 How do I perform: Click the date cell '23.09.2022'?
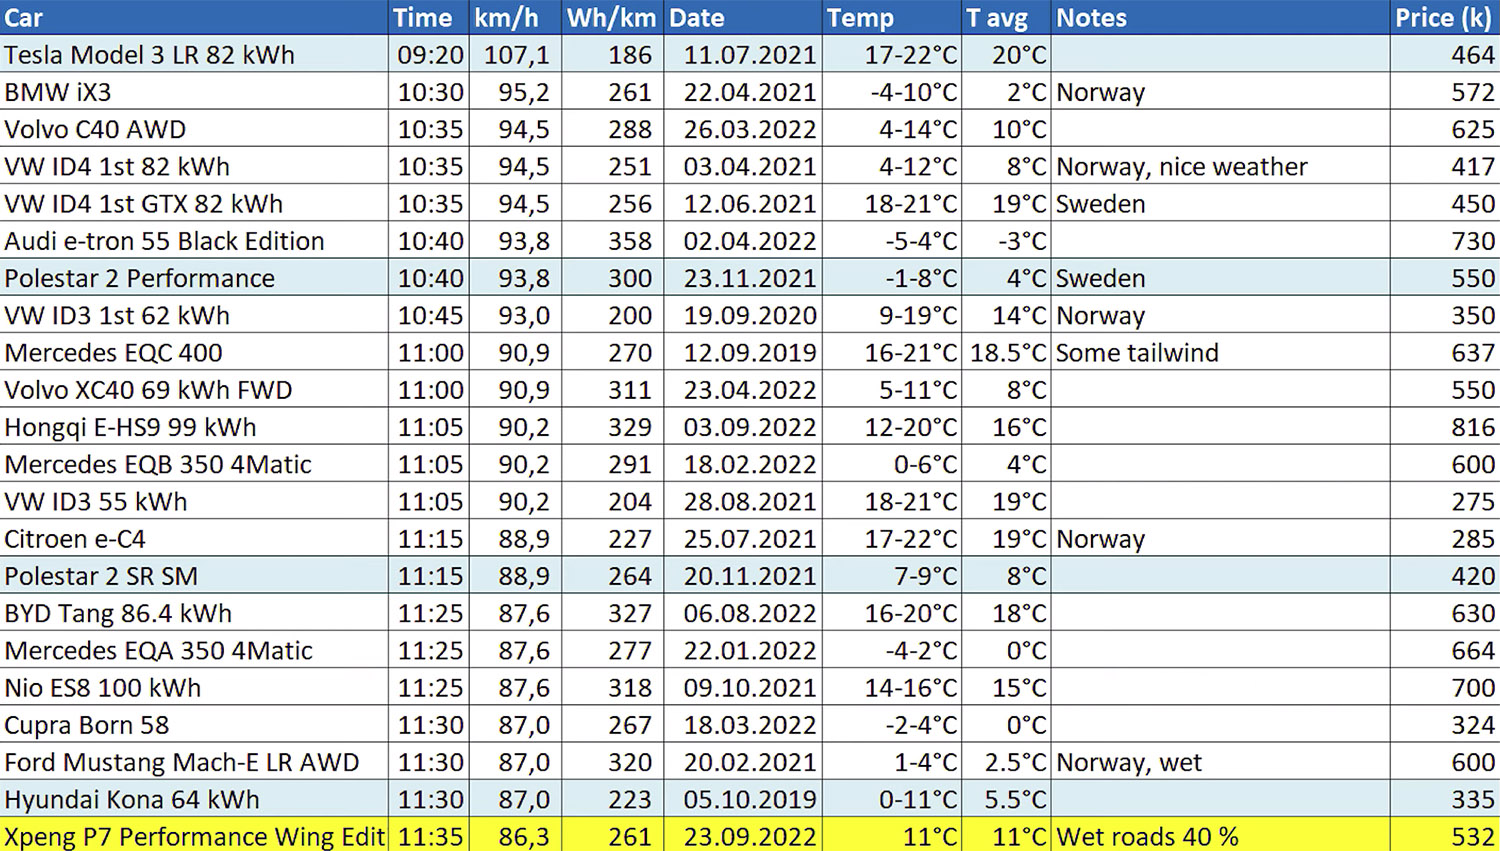coord(743,835)
